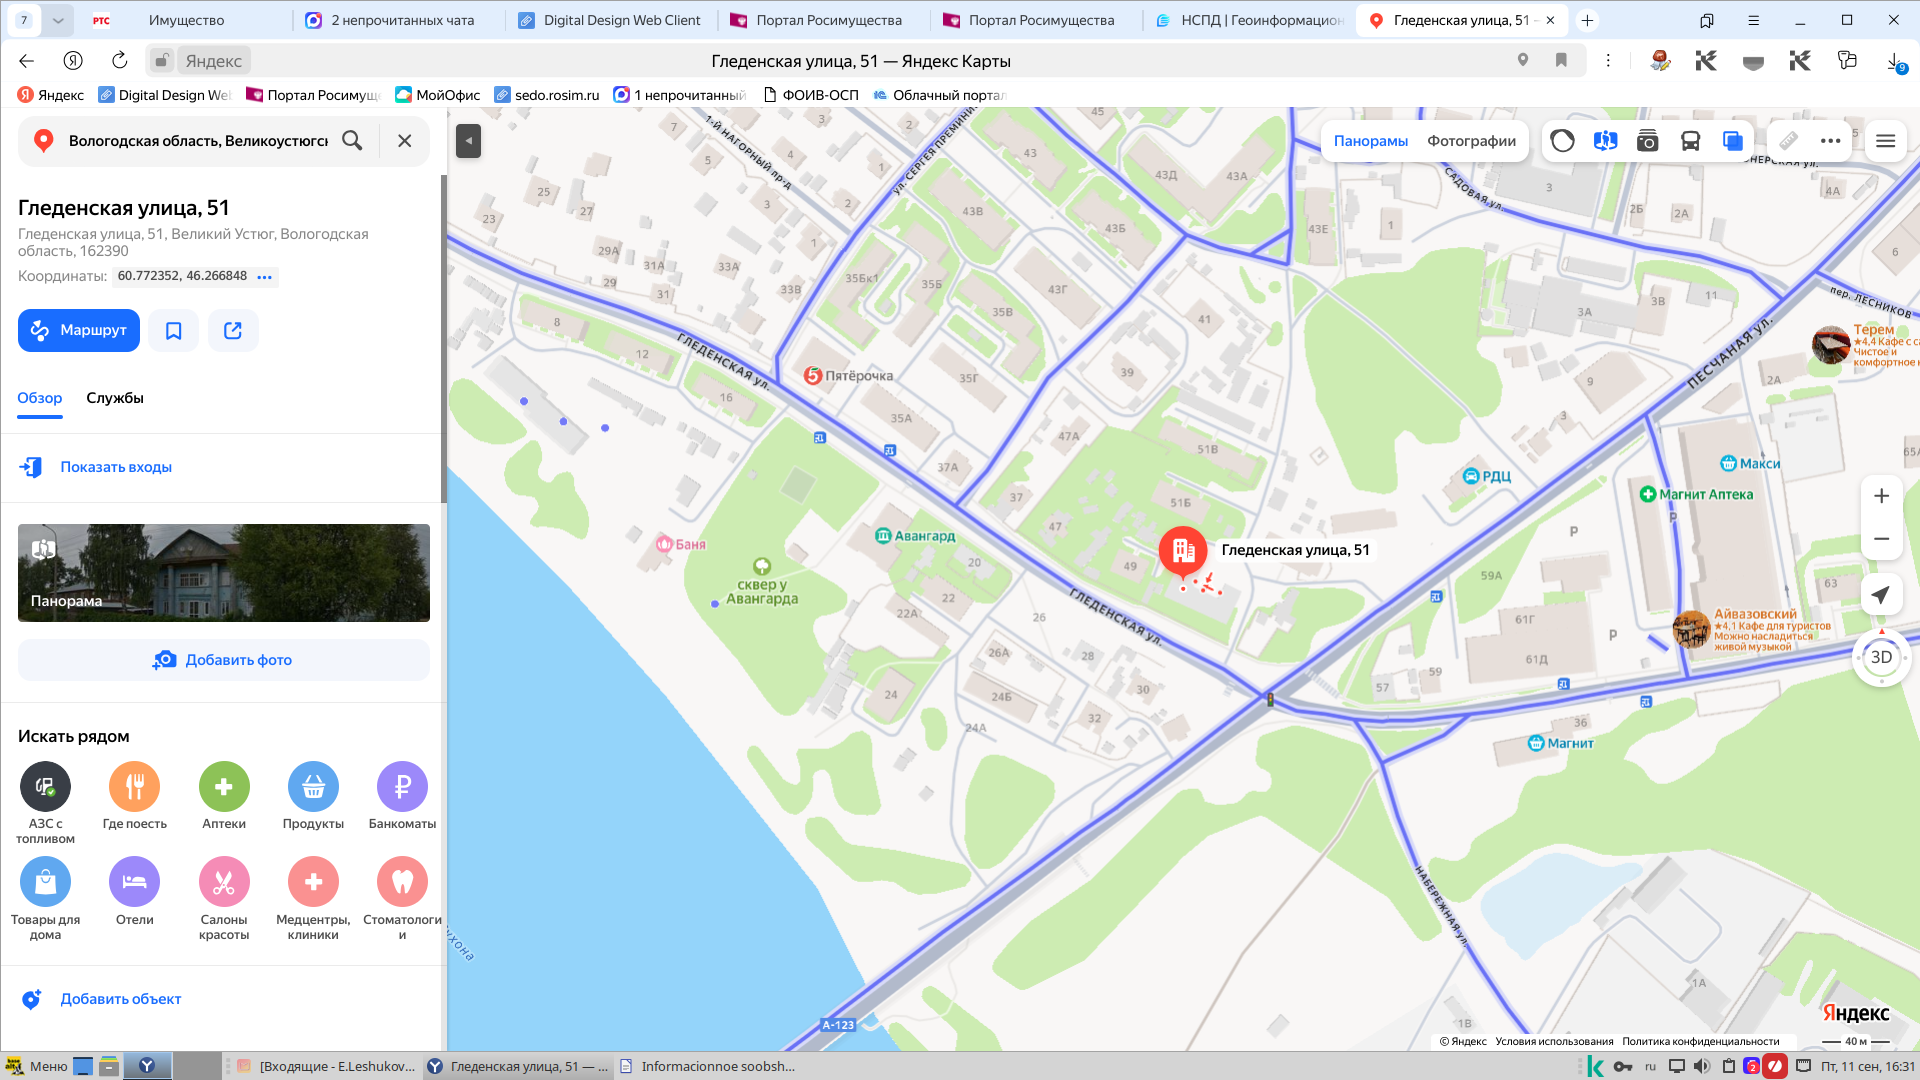Toggle public transport bus layer
This screenshot has height=1080, width=1920.
click(x=1690, y=141)
